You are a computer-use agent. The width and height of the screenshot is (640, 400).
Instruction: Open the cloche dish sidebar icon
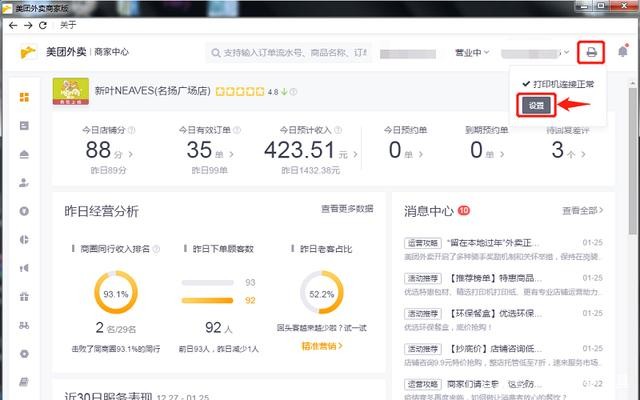(24, 154)
